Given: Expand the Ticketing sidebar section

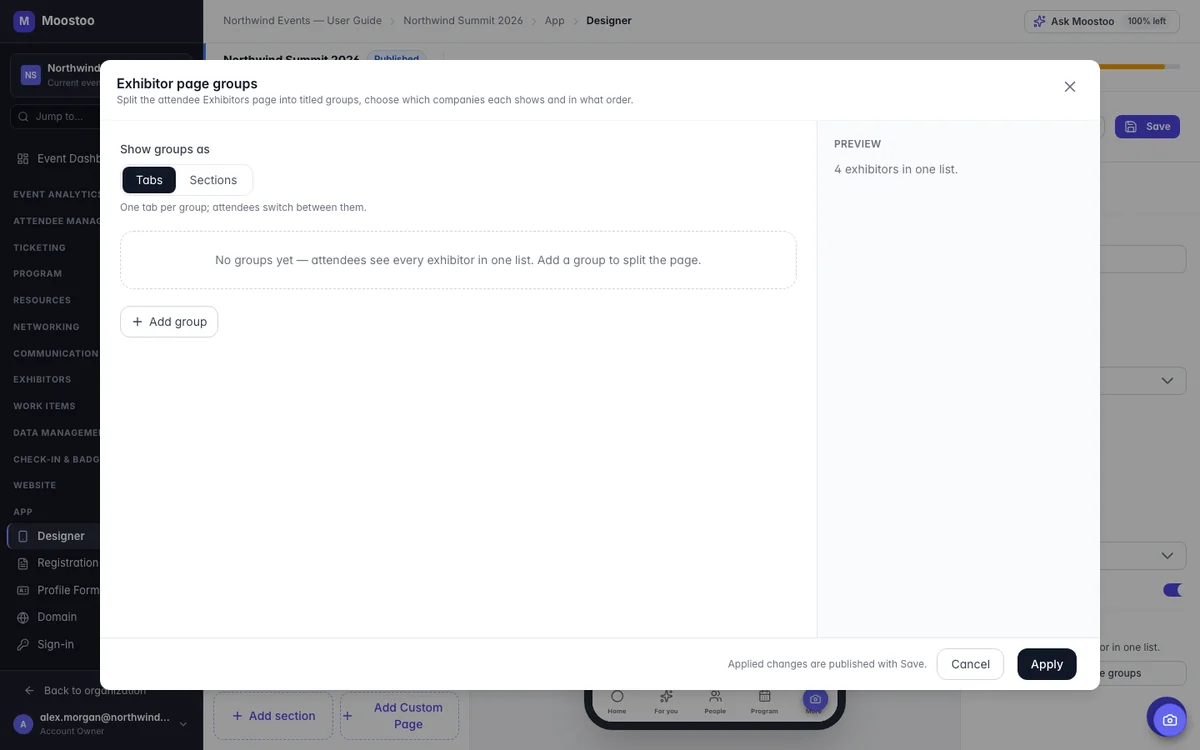Looking at the screenshot, I should tap(39, 247).
